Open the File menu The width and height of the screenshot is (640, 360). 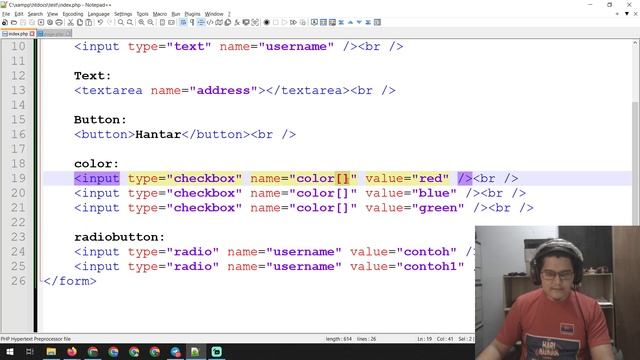(6, 14)
